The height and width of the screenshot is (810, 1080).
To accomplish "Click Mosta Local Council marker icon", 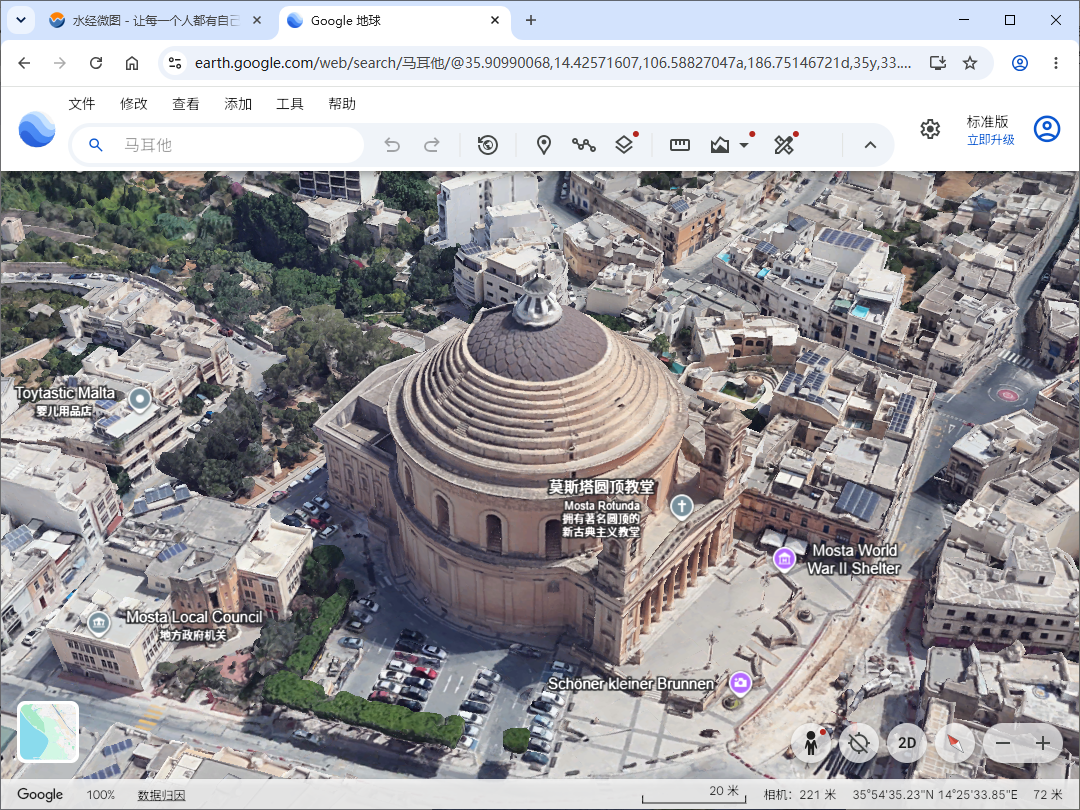I will click(x=98, y=623).
